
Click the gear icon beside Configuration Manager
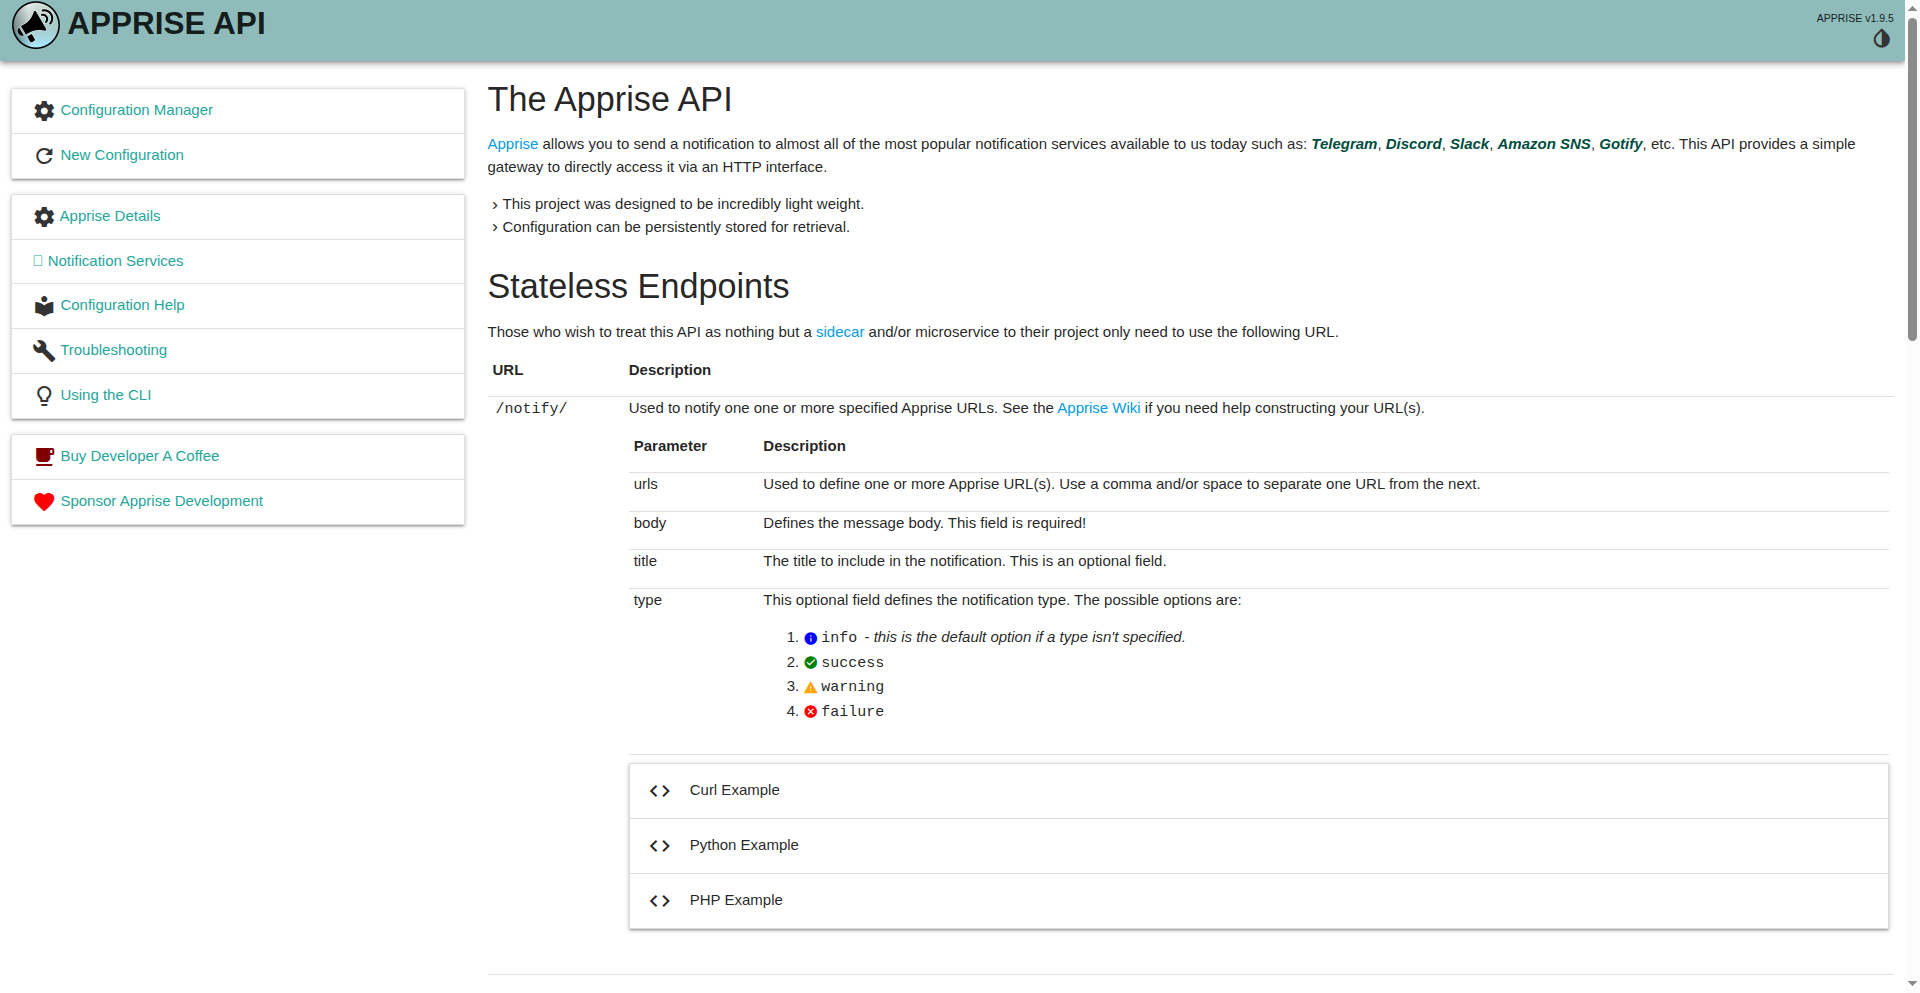(x=44, y=111)
